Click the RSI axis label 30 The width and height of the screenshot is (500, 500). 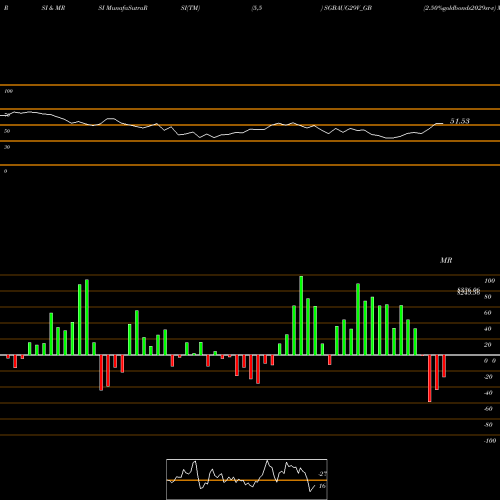click(7, 147)
